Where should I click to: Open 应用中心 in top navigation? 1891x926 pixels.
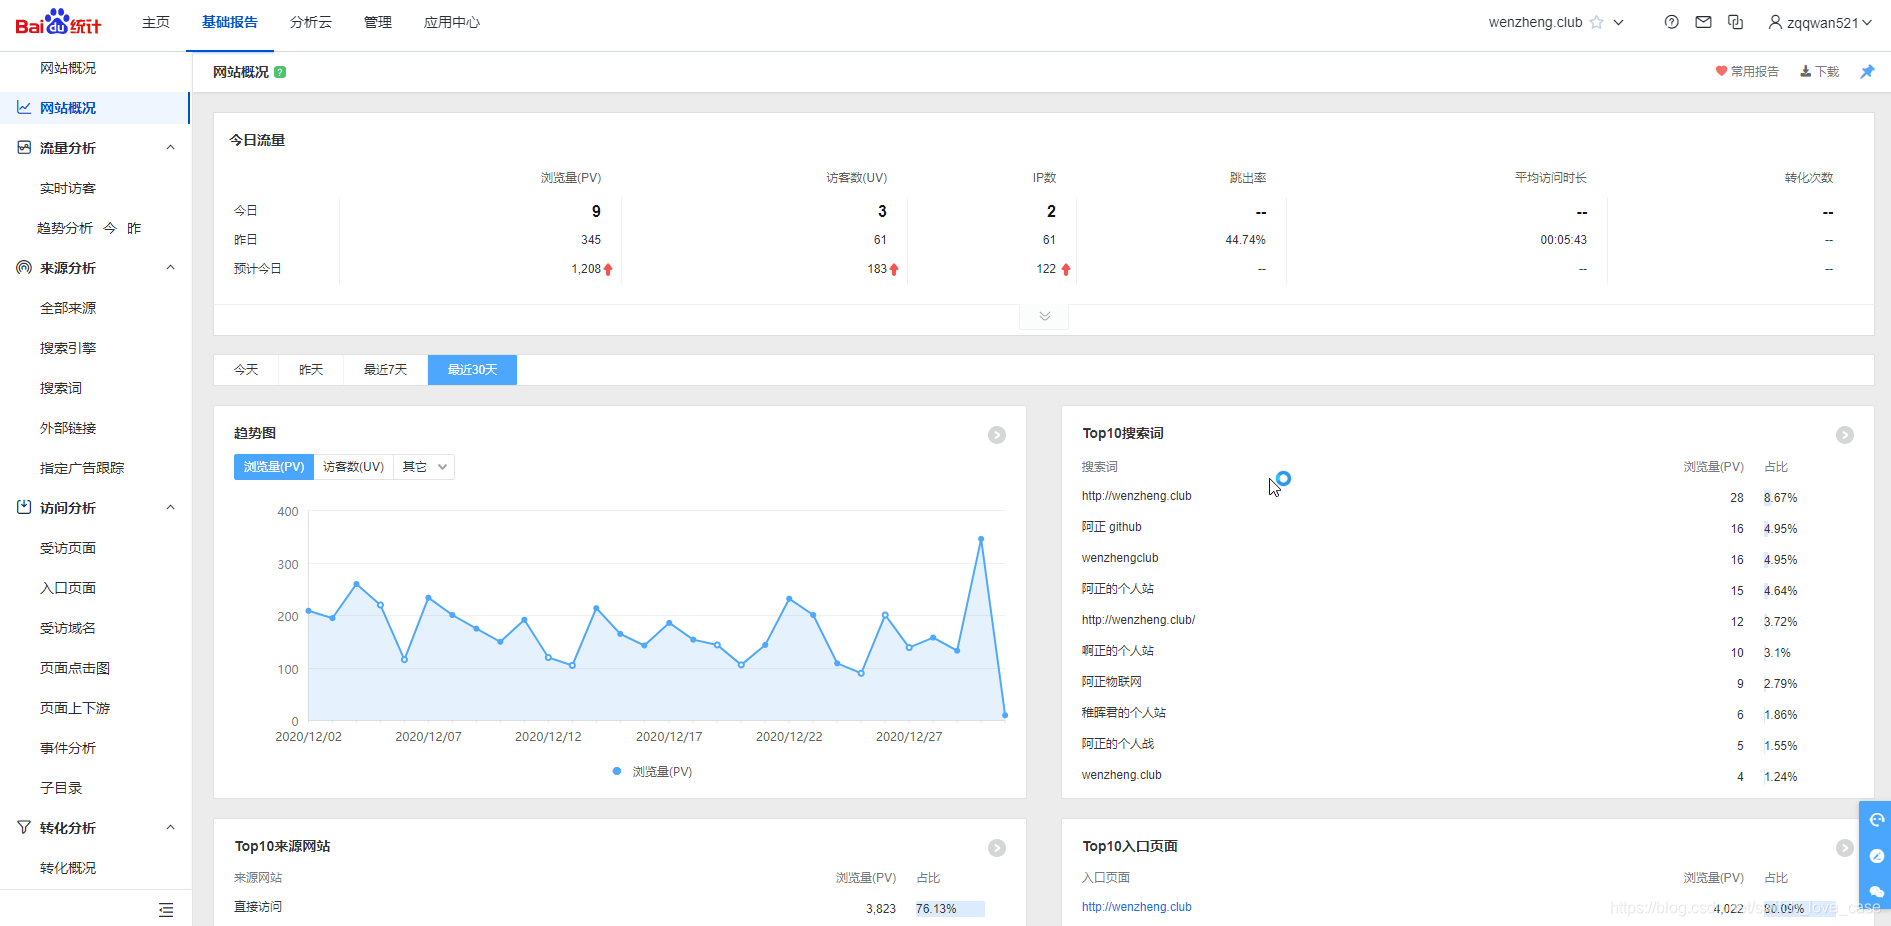[452, 22]
